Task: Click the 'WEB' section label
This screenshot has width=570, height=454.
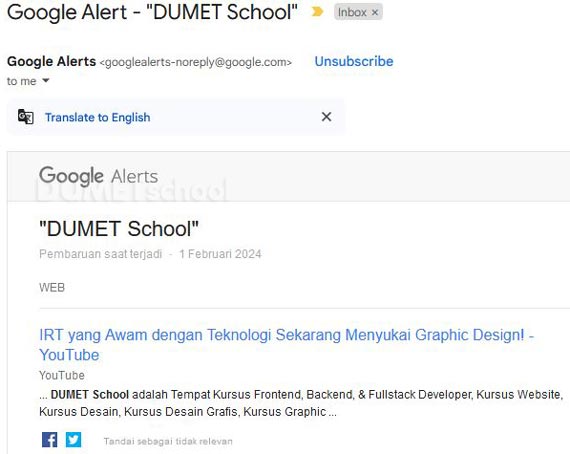Action: (52, 288)
